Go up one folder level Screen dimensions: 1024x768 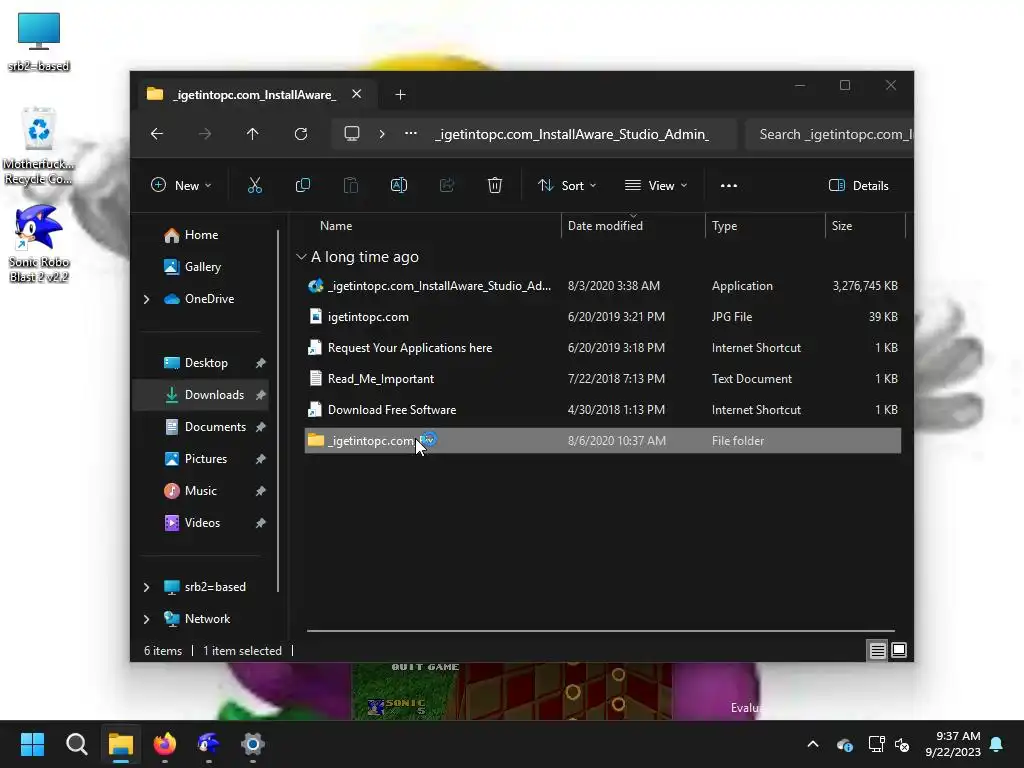tap(253, 134)
